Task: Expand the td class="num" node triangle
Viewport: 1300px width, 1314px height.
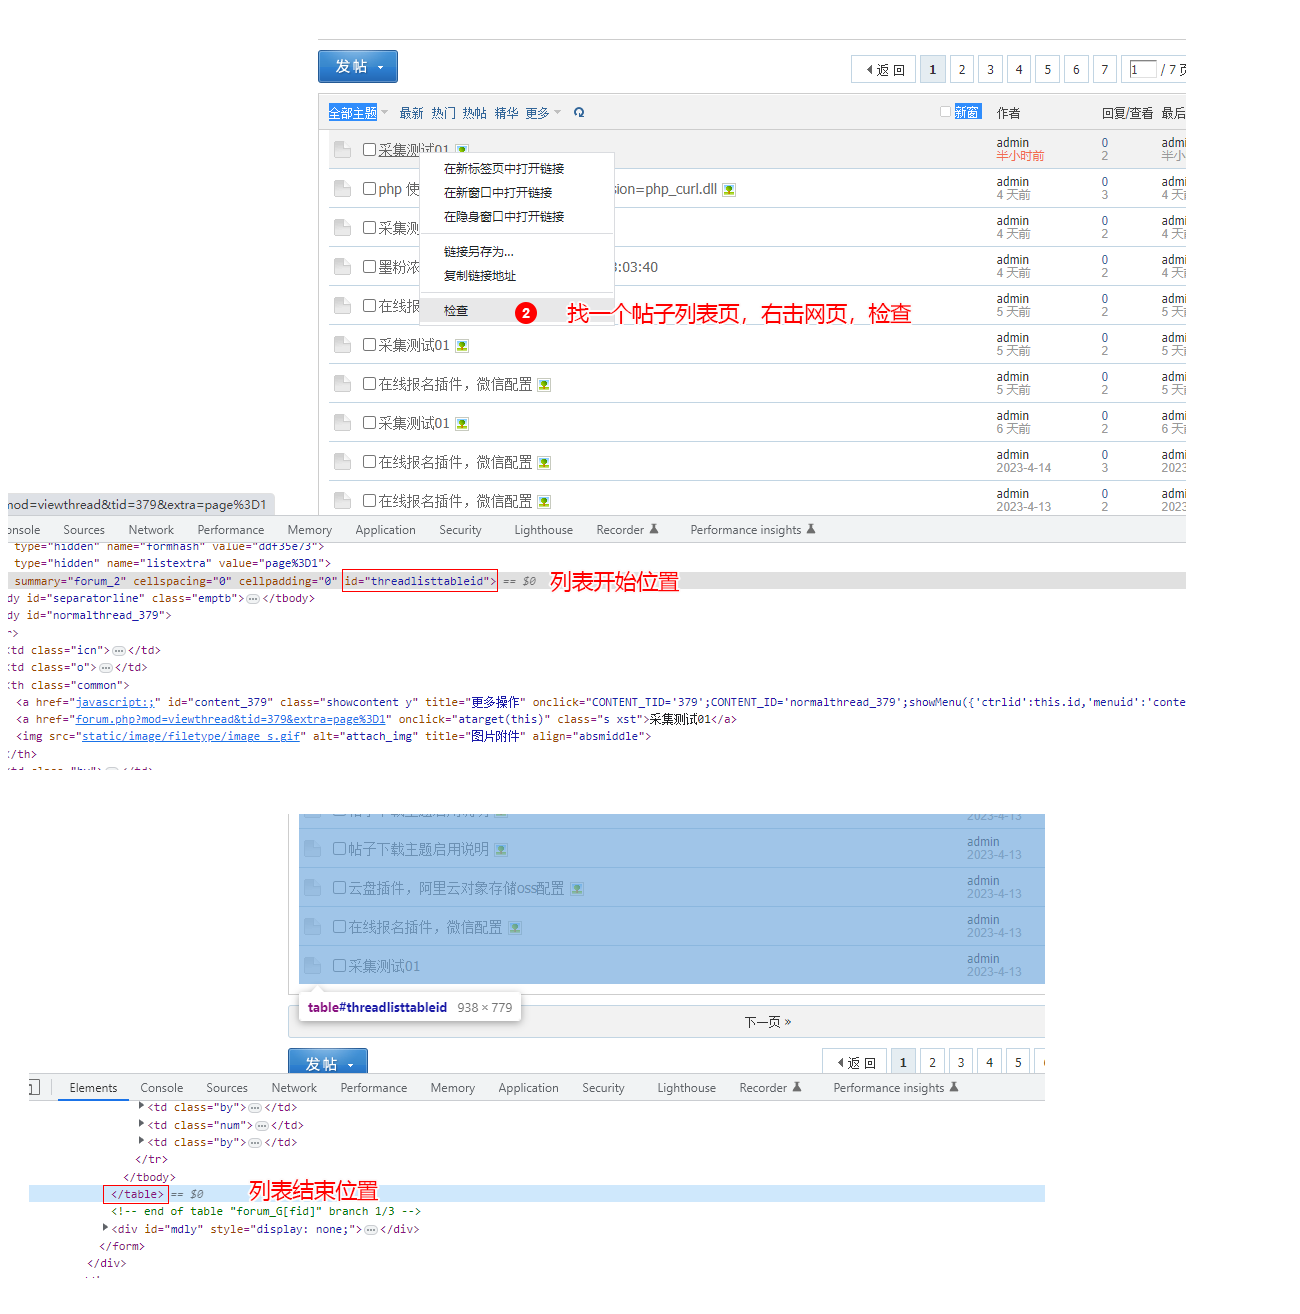Action: (x=141, y=1124)
